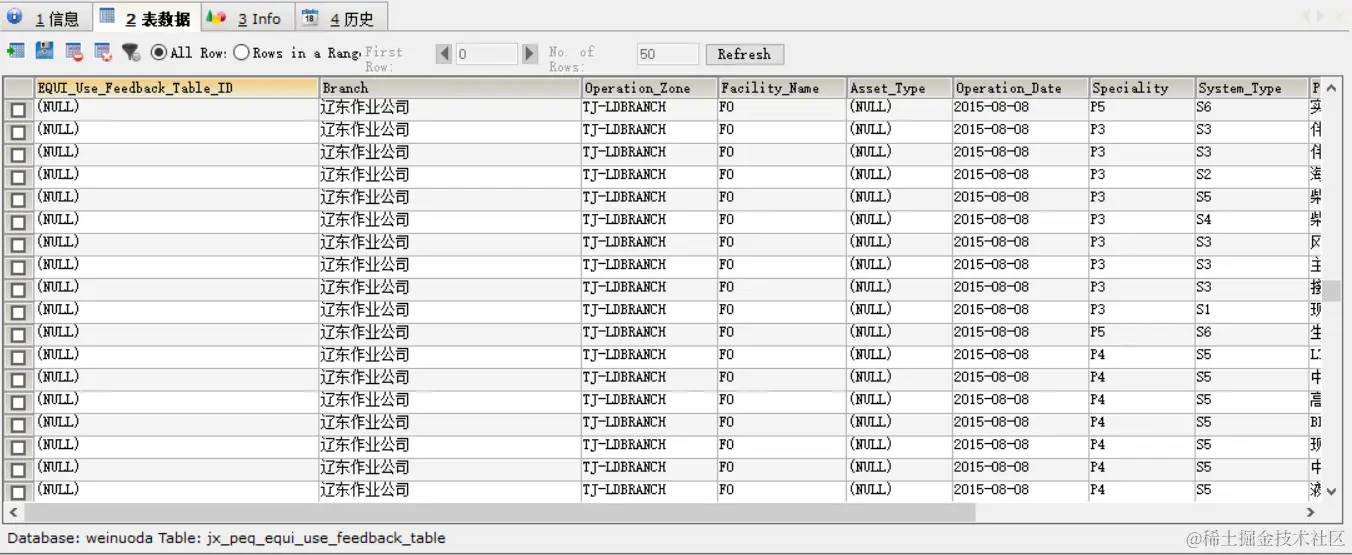This screenshot has height=555, width=1352.
Task: Click the S4 System_Type cell
Action: click(x=1251, y=220)
